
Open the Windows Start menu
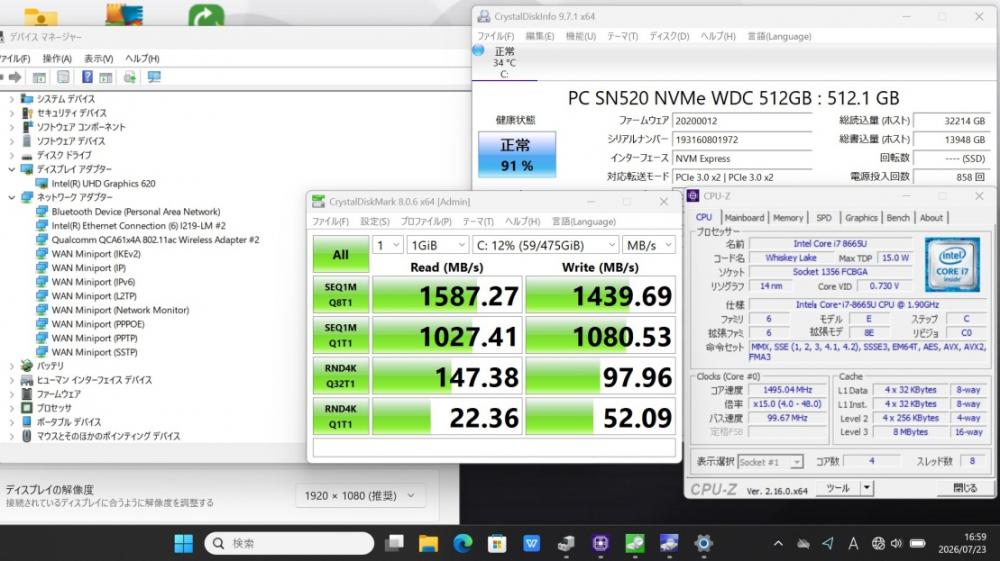tap(184, 543)
